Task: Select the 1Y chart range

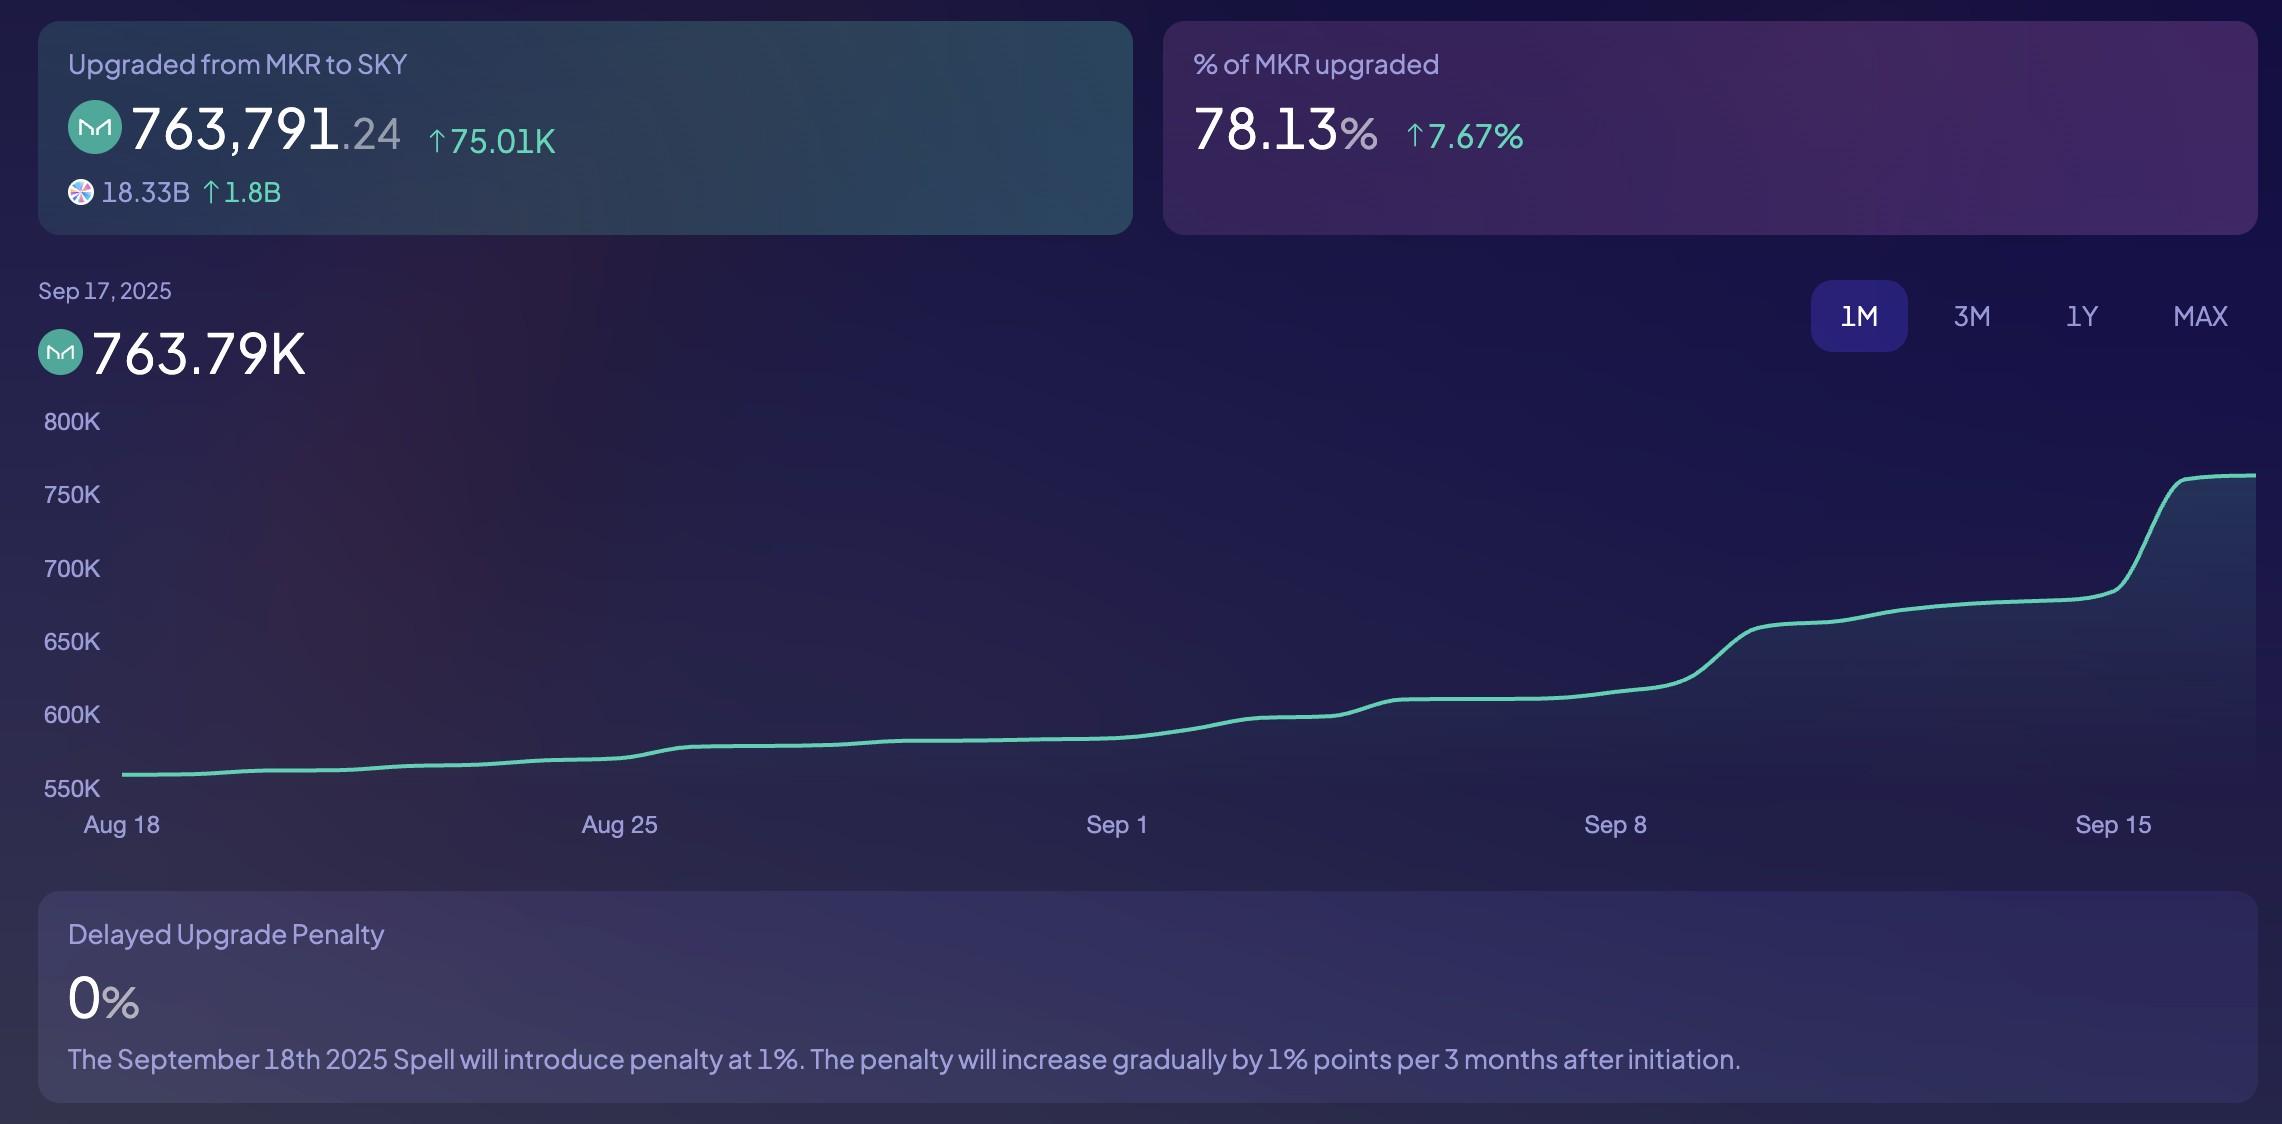Action: [2081, 316]
